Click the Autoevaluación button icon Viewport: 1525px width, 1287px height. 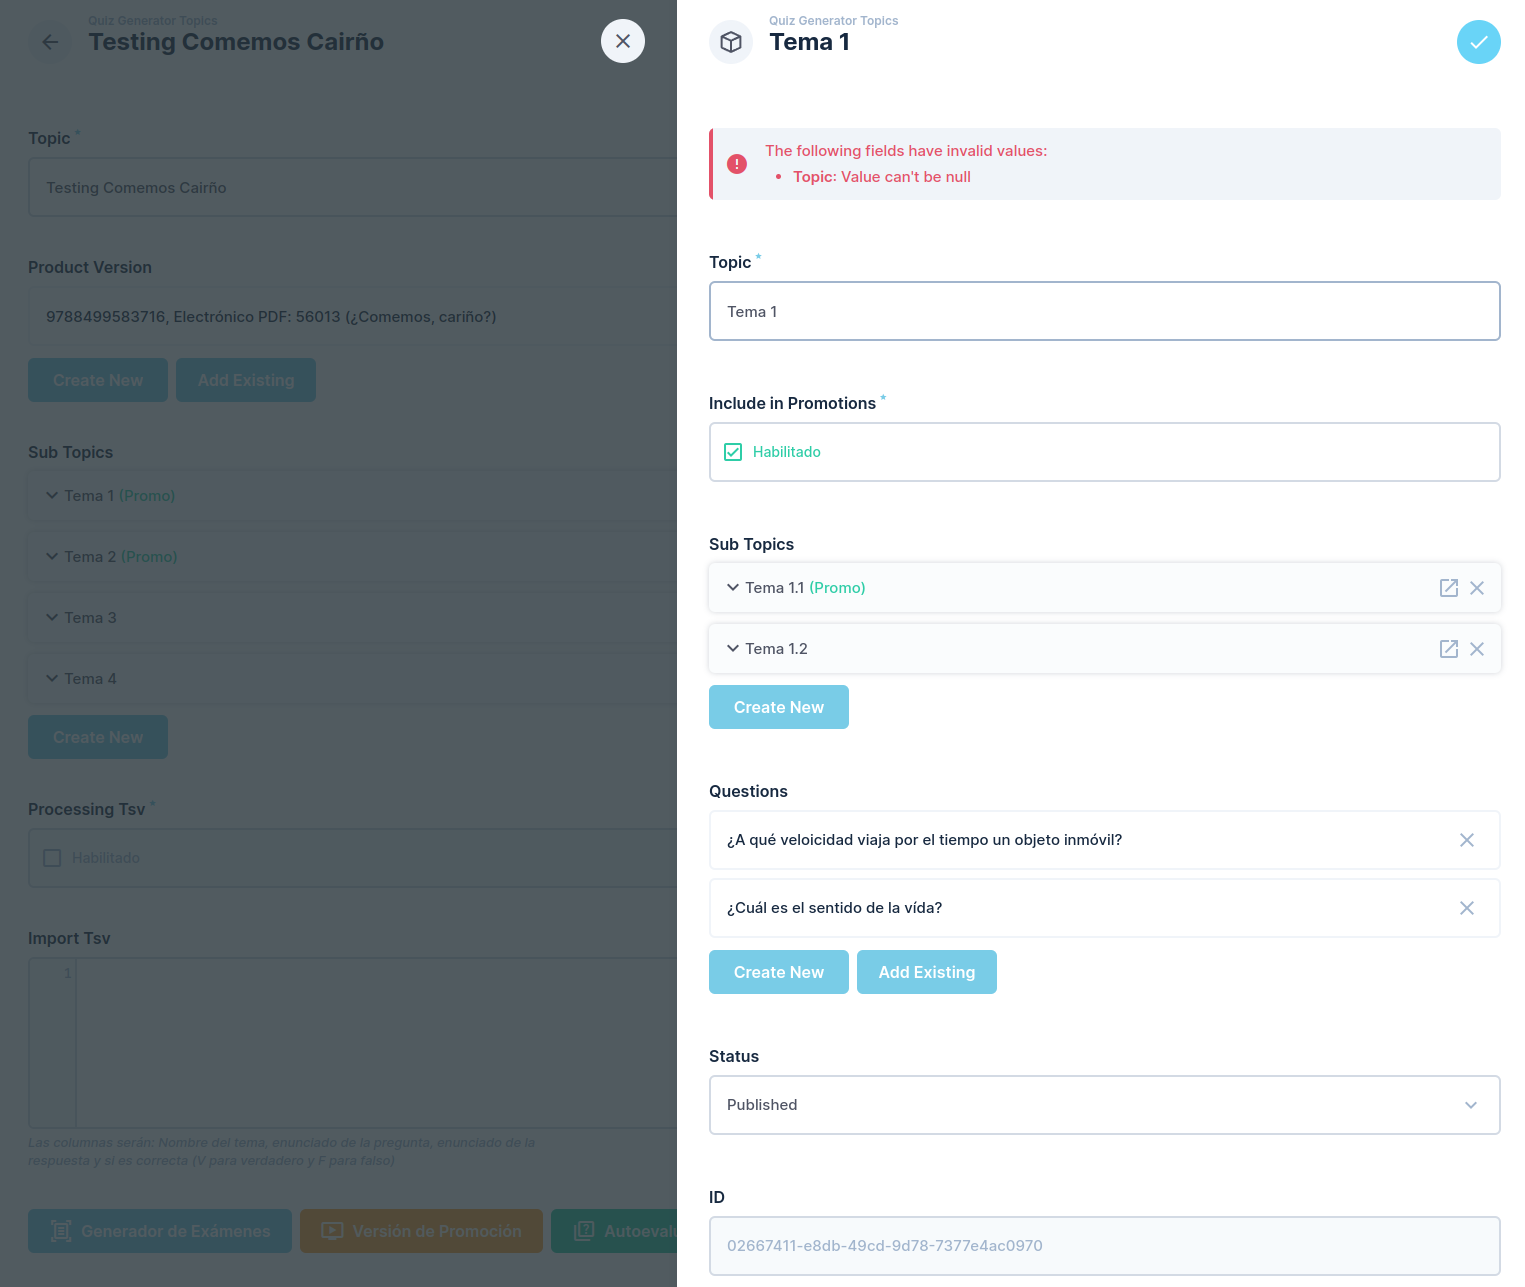tap(584, 1231)
